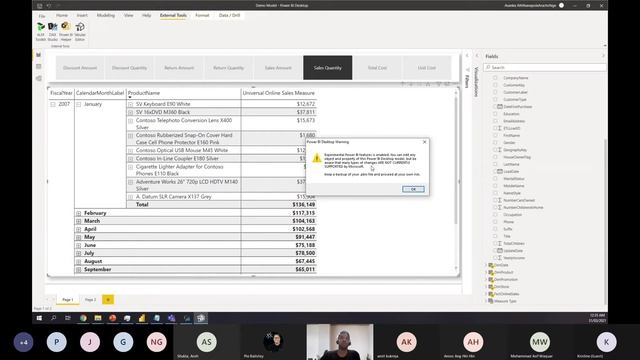640x360 pixels.
Task: Open Chrome from the taskbar
Action: click(83, 318)
